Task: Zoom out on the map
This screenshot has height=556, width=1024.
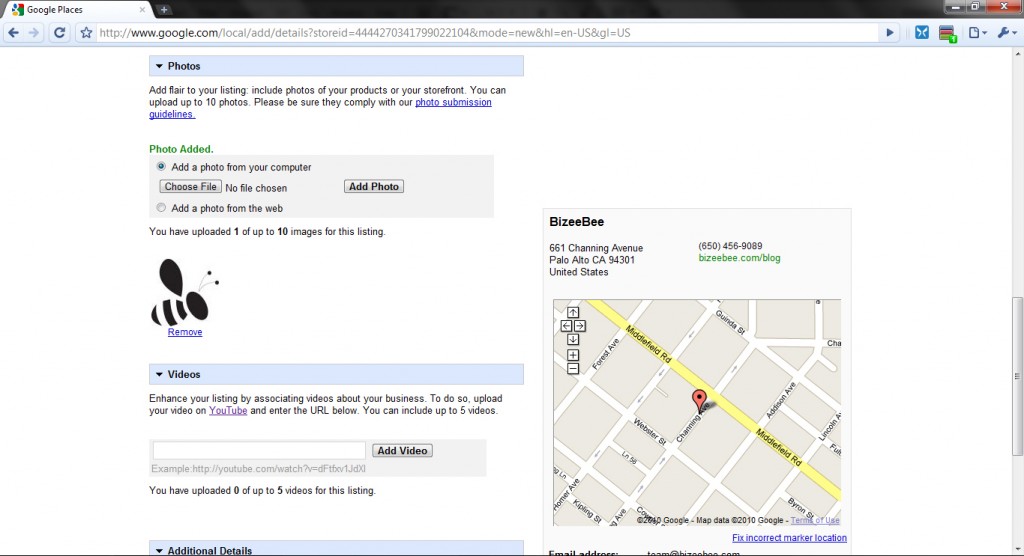Action: (x=573, y=368)
